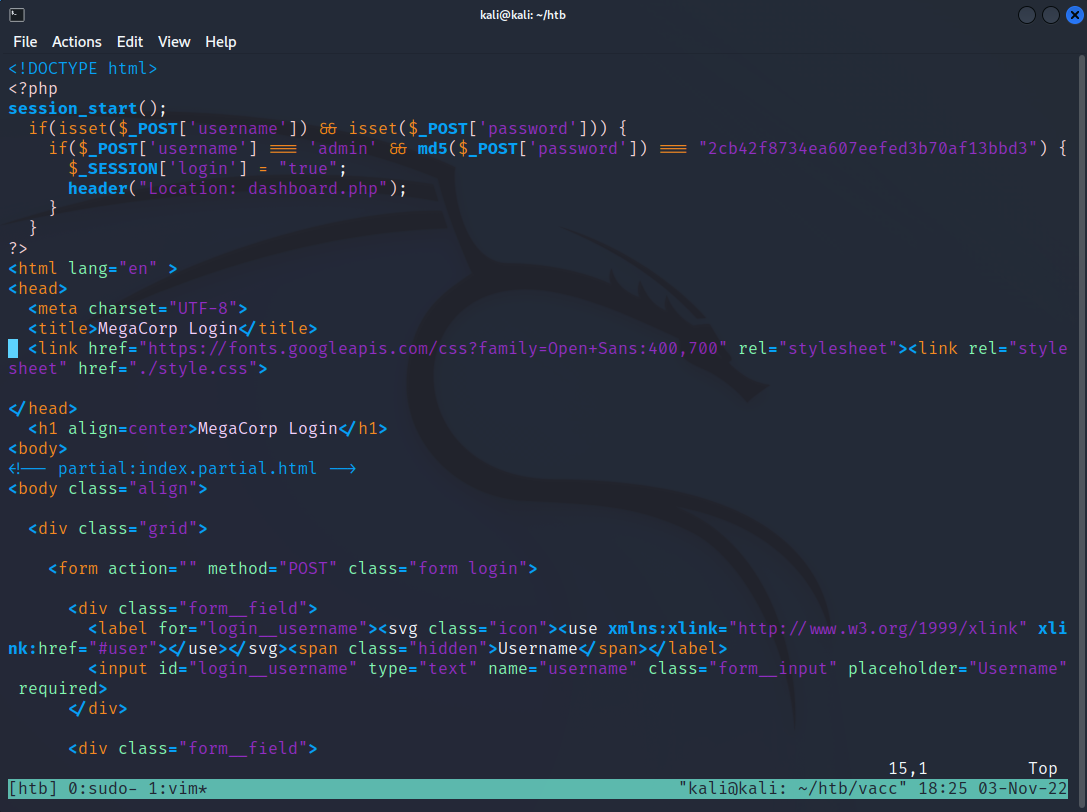Maximize the terminal window
The height and width of the screenshot is (812, 1087).
point(1051,15)
